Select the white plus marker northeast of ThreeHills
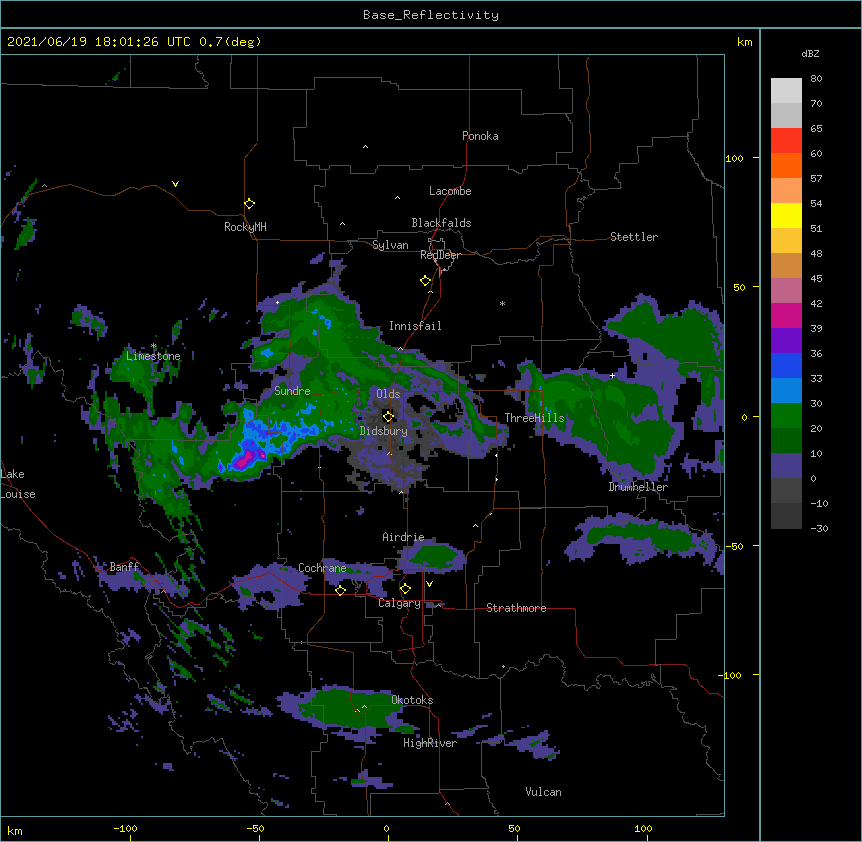 point(612,375)
